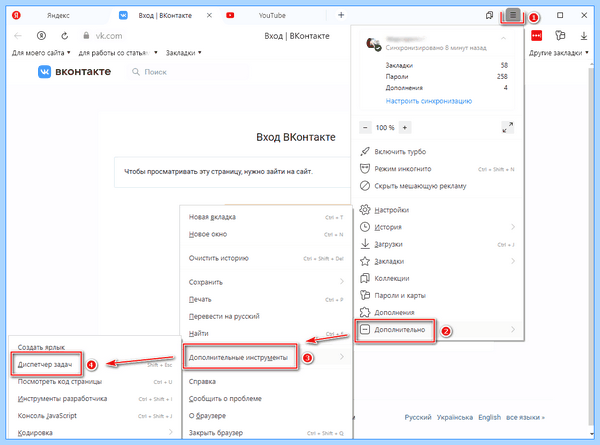Viewport: 600px width, 445px height.
Task: Click the profile avatar in the menu
Action: tap(373, 44)
